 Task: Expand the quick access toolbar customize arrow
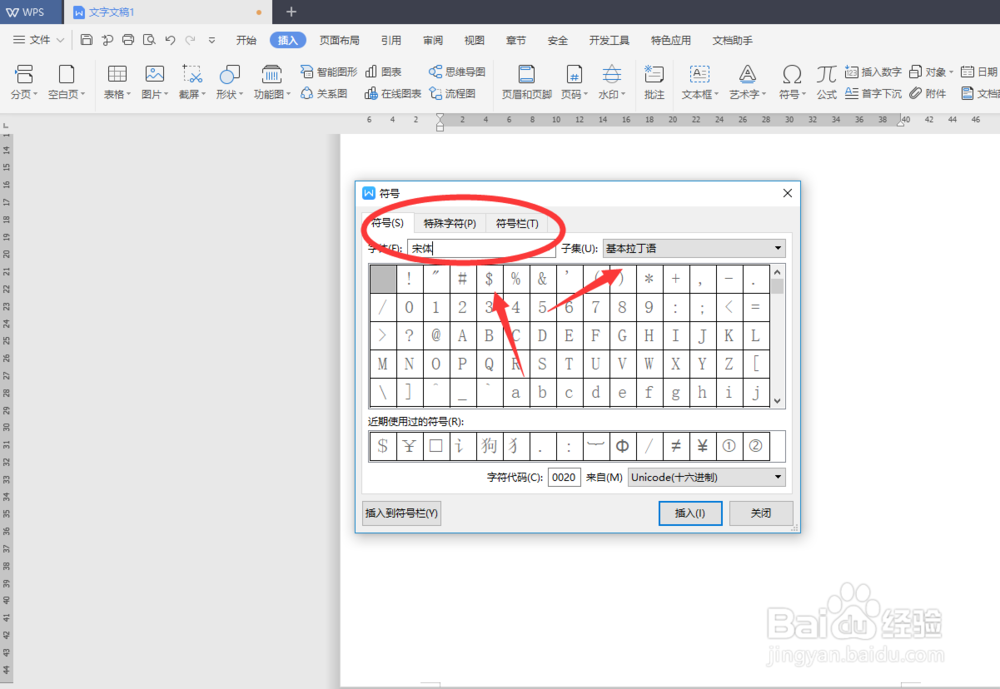[x=212, y=40]
